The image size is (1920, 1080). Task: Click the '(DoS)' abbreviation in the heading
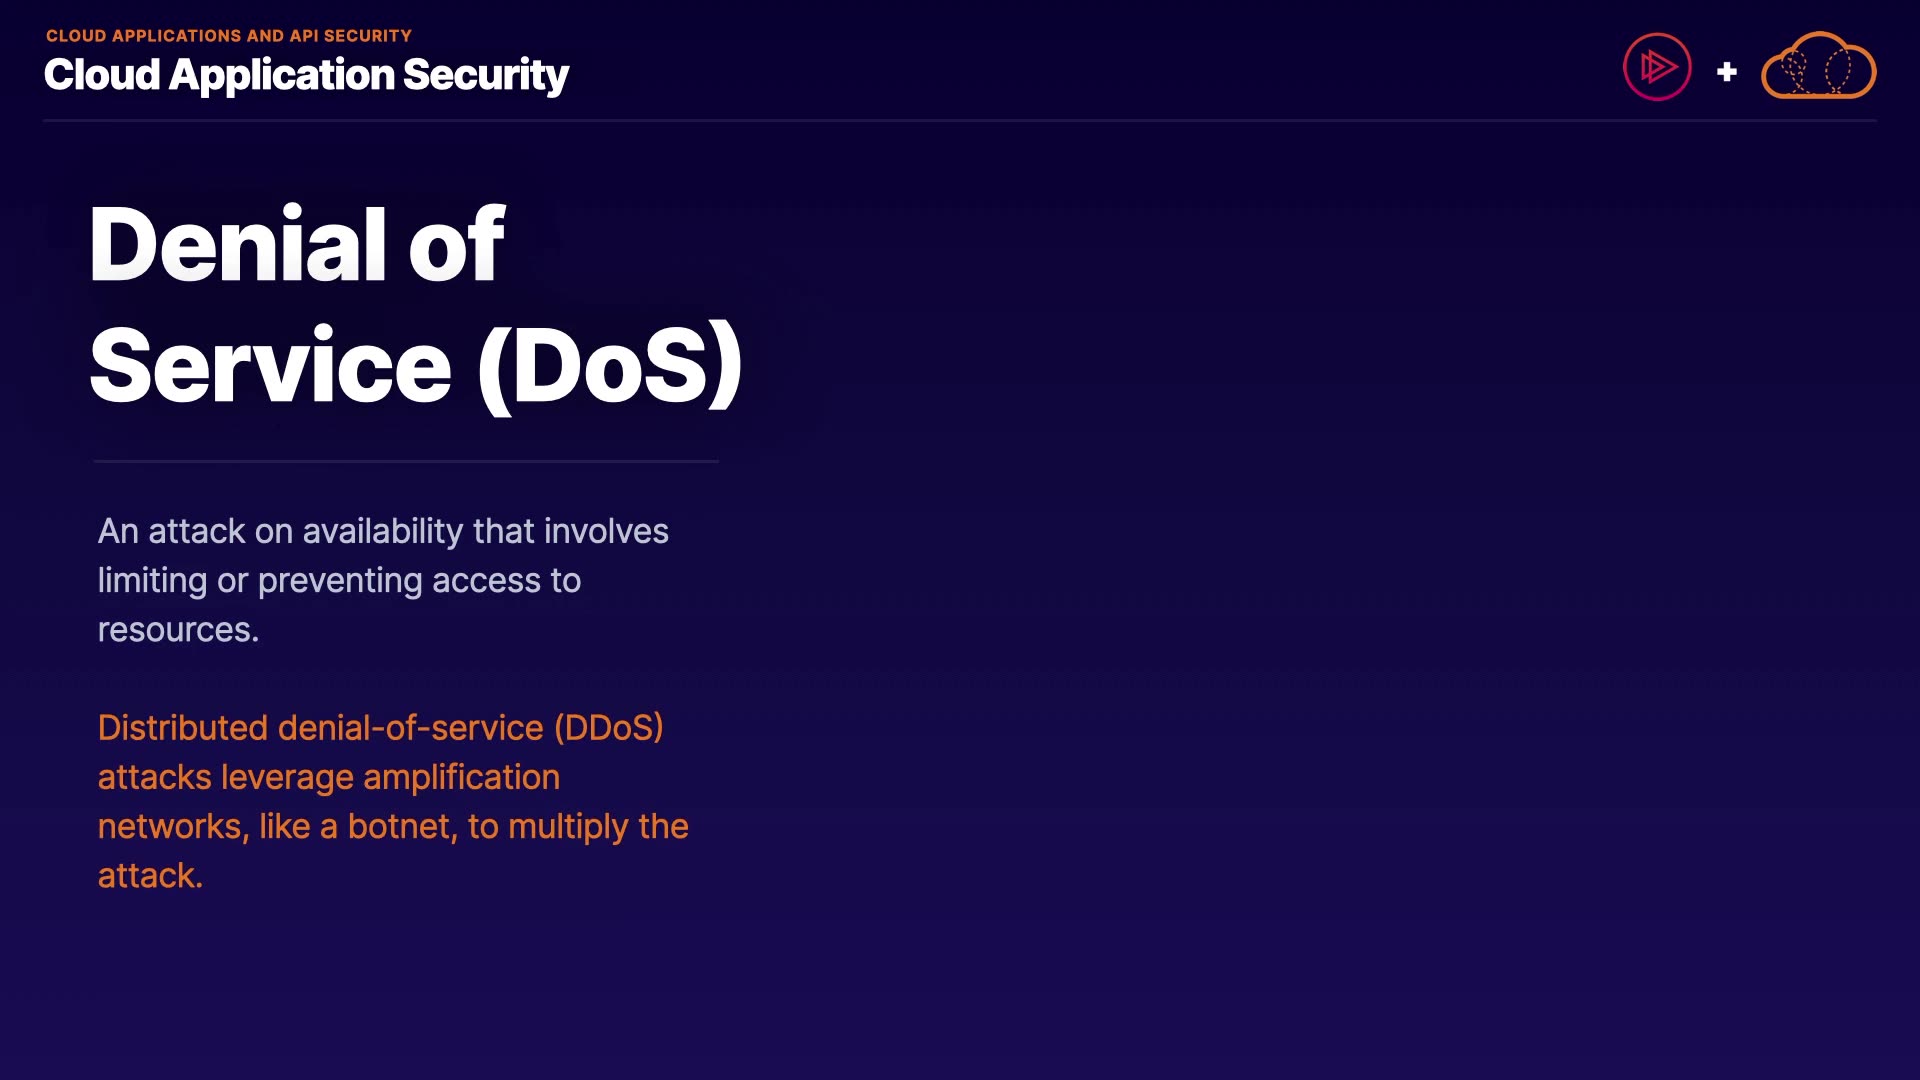click(x=610, y=366)
